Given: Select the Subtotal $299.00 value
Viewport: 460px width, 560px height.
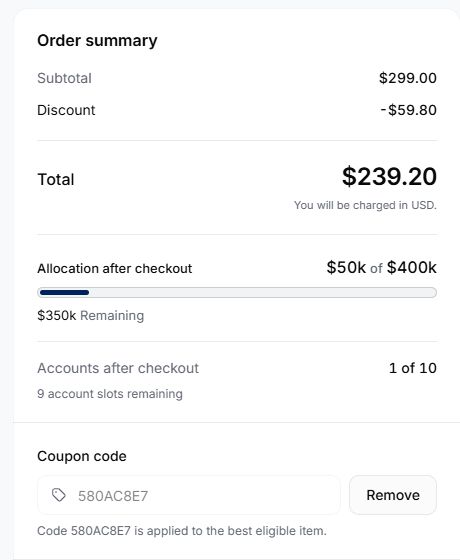Looking at the screenshot, I should pyautogui.click(x=408, y=78).
